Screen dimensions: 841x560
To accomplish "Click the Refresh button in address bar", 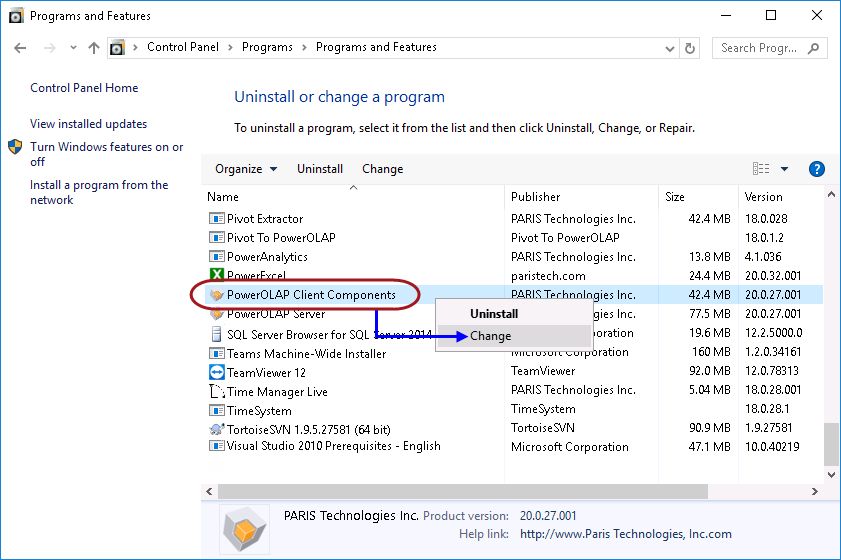I will point(690,48).
